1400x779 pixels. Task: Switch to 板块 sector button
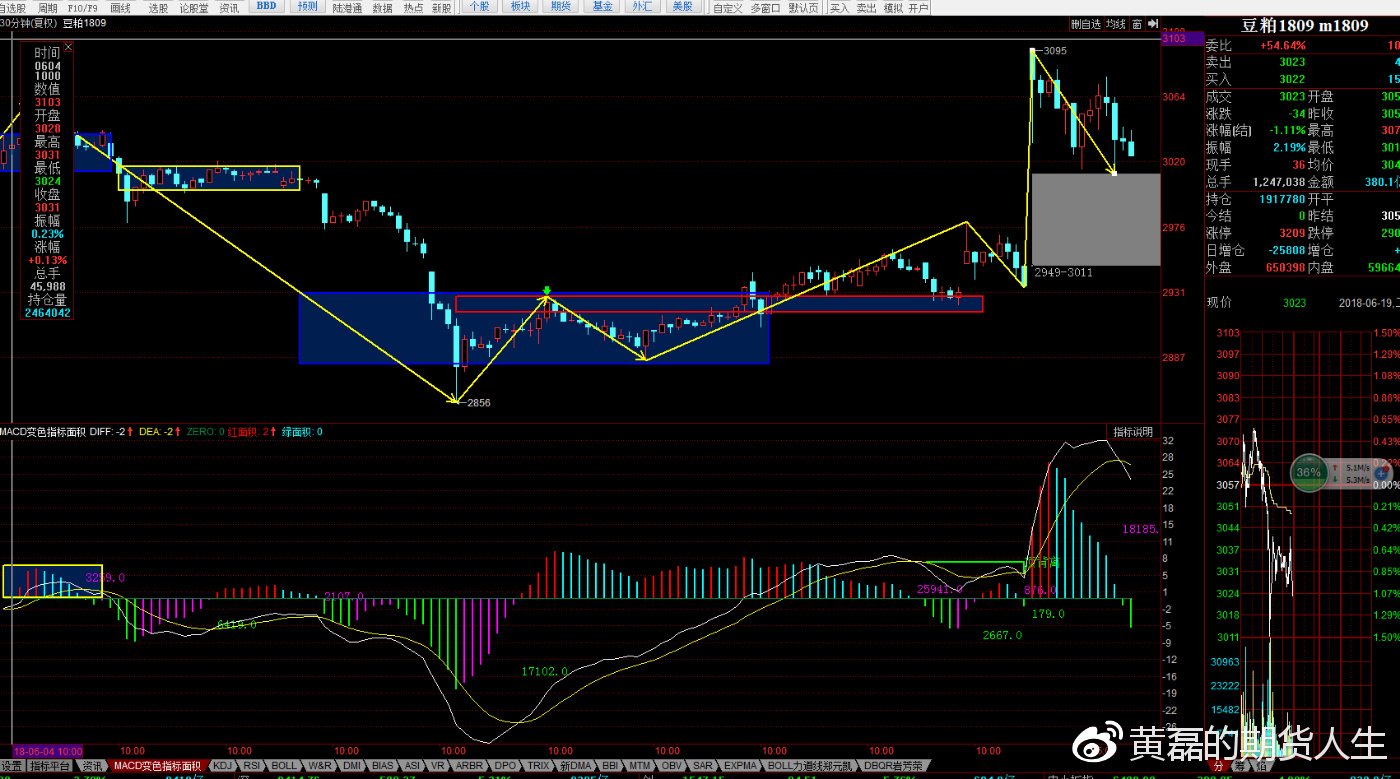520,6
